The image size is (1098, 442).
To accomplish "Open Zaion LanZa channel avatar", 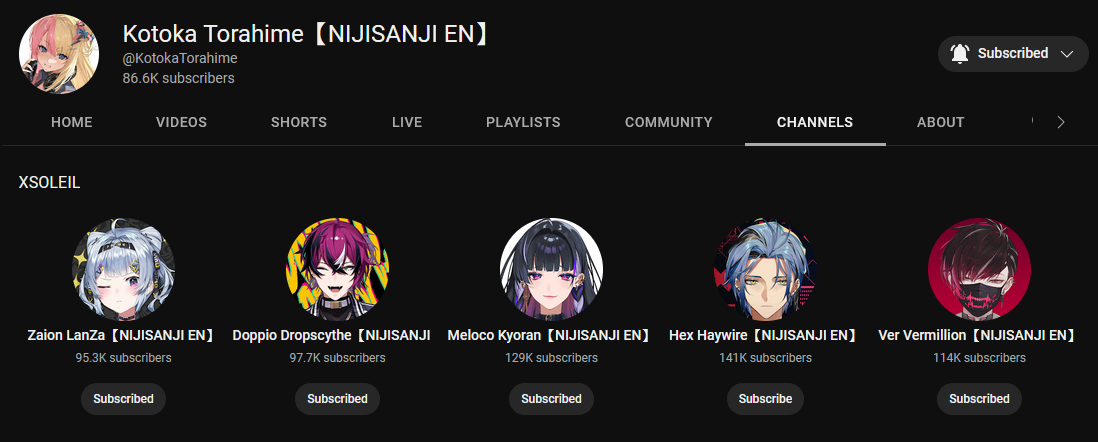I will pos(123,269).
